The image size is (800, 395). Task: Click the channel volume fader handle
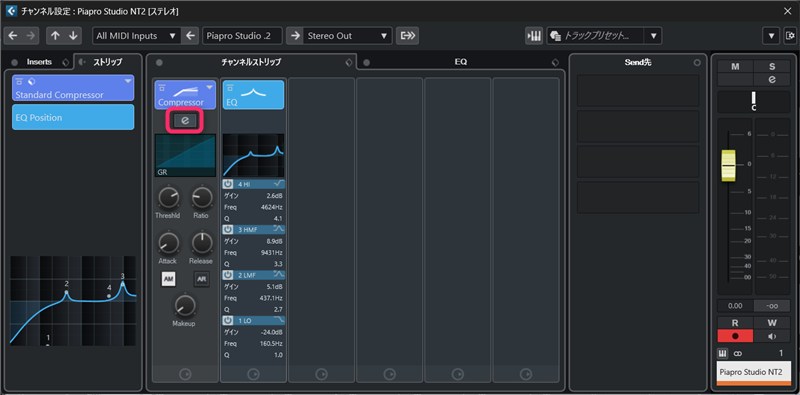pos(729,166)
